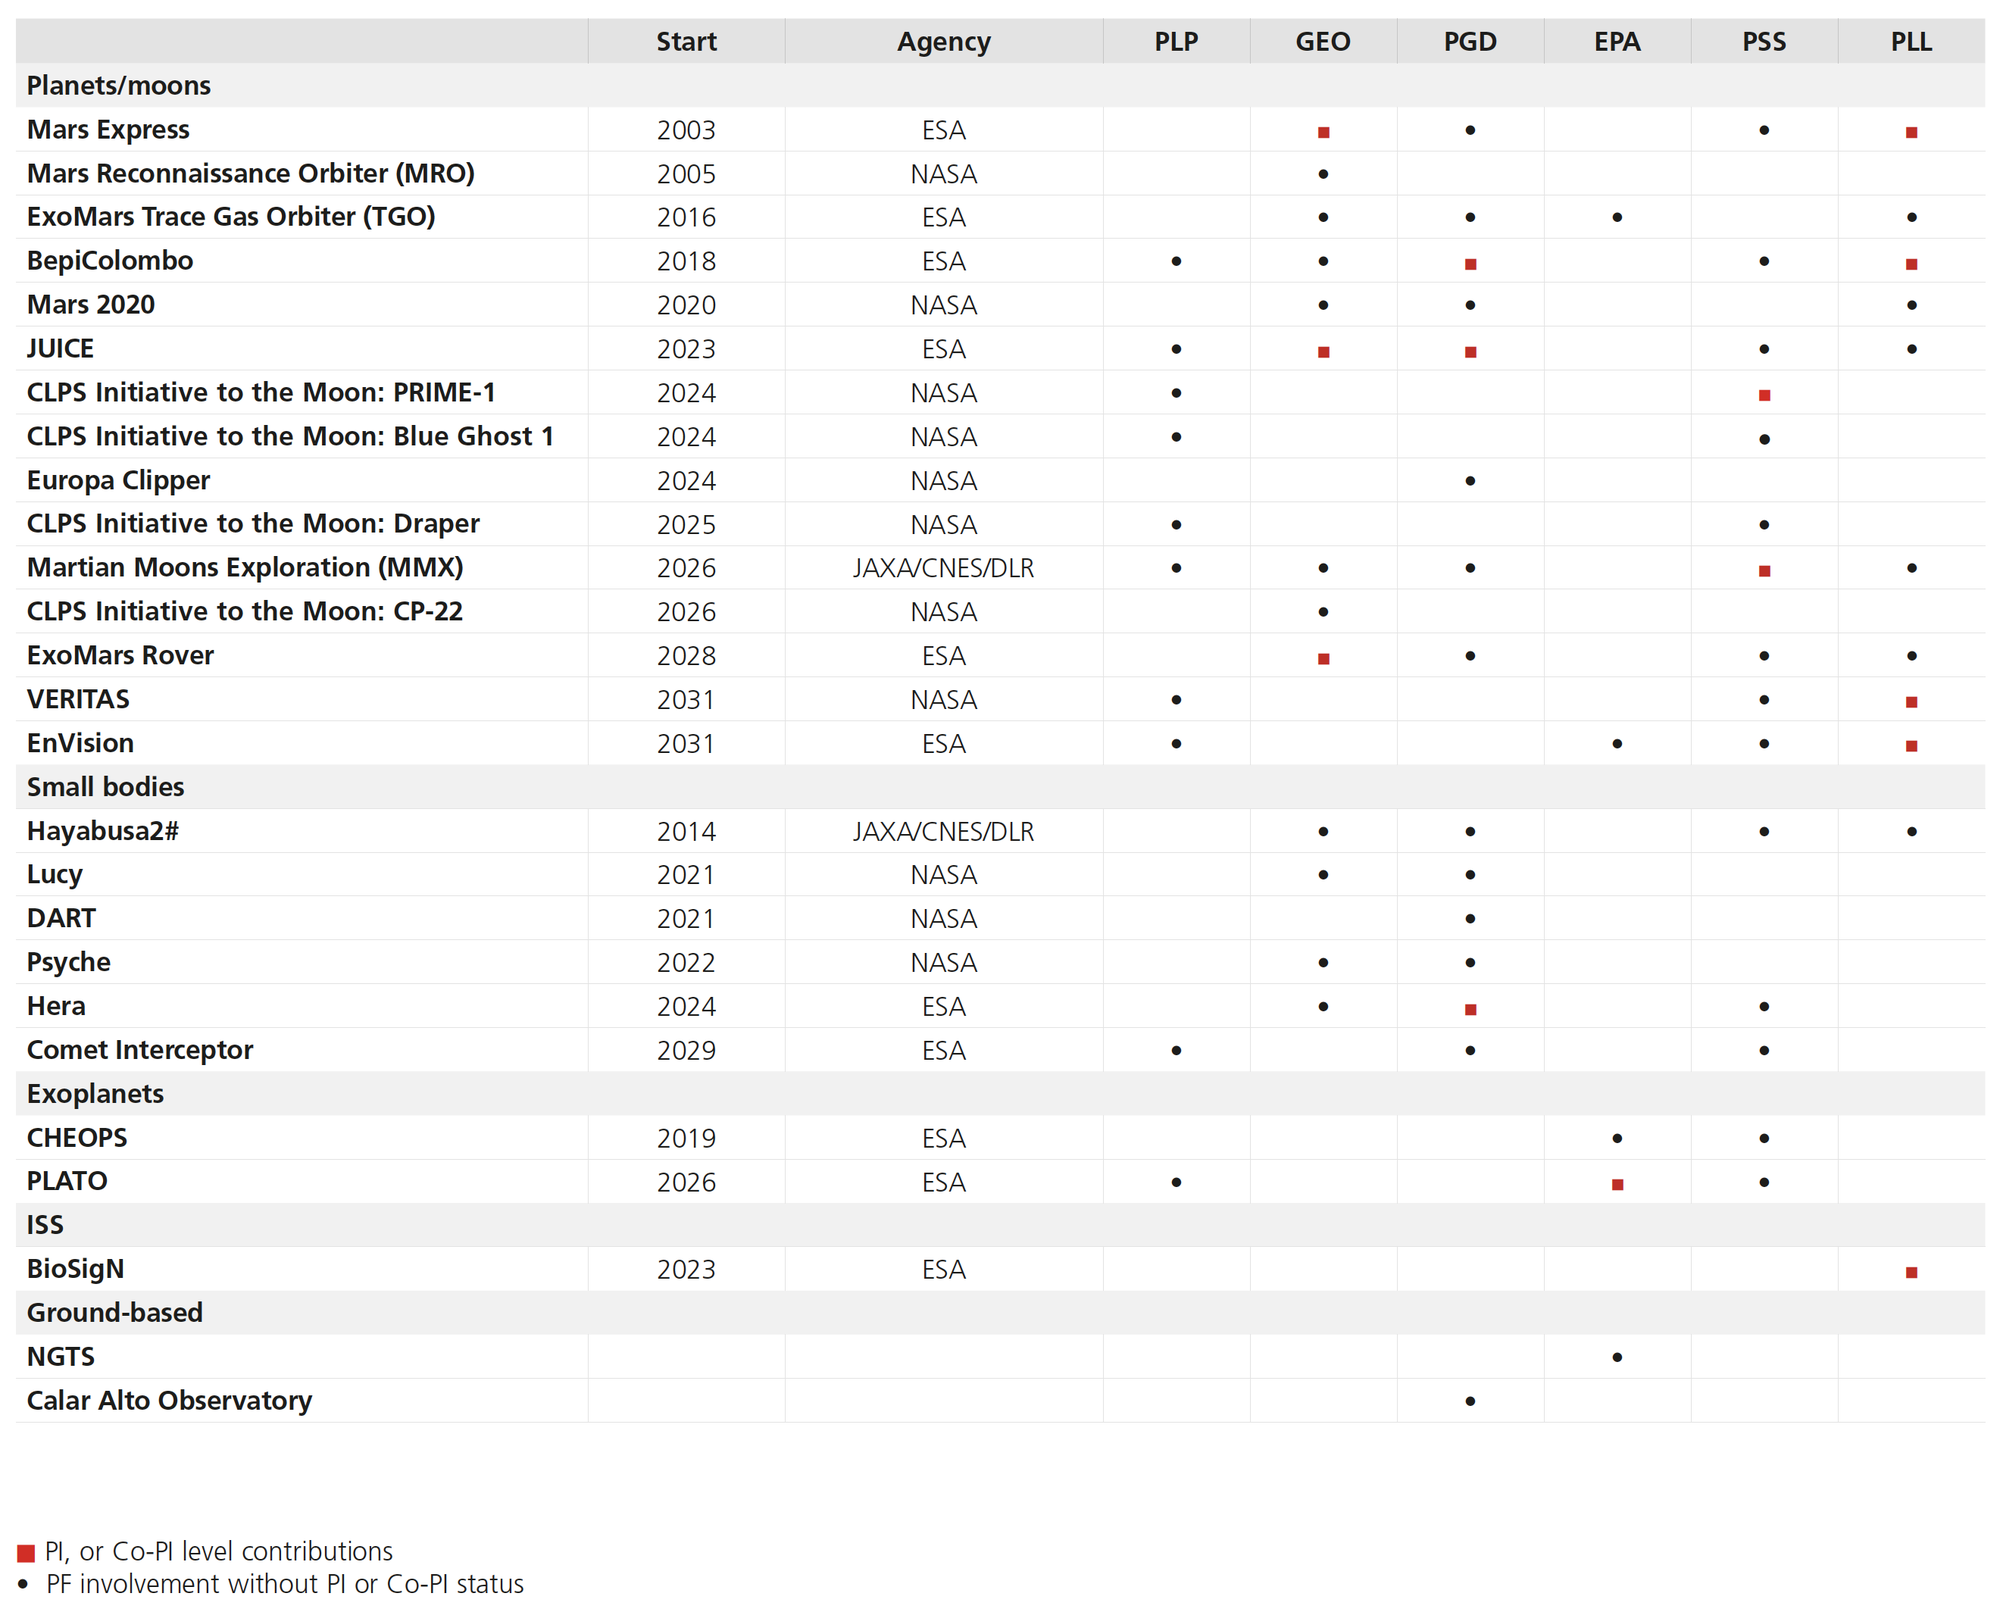This screenshot has height=1612, width=2000.
Task: Click red square for Hera PGD
Action: (x=1470, y=1009)
